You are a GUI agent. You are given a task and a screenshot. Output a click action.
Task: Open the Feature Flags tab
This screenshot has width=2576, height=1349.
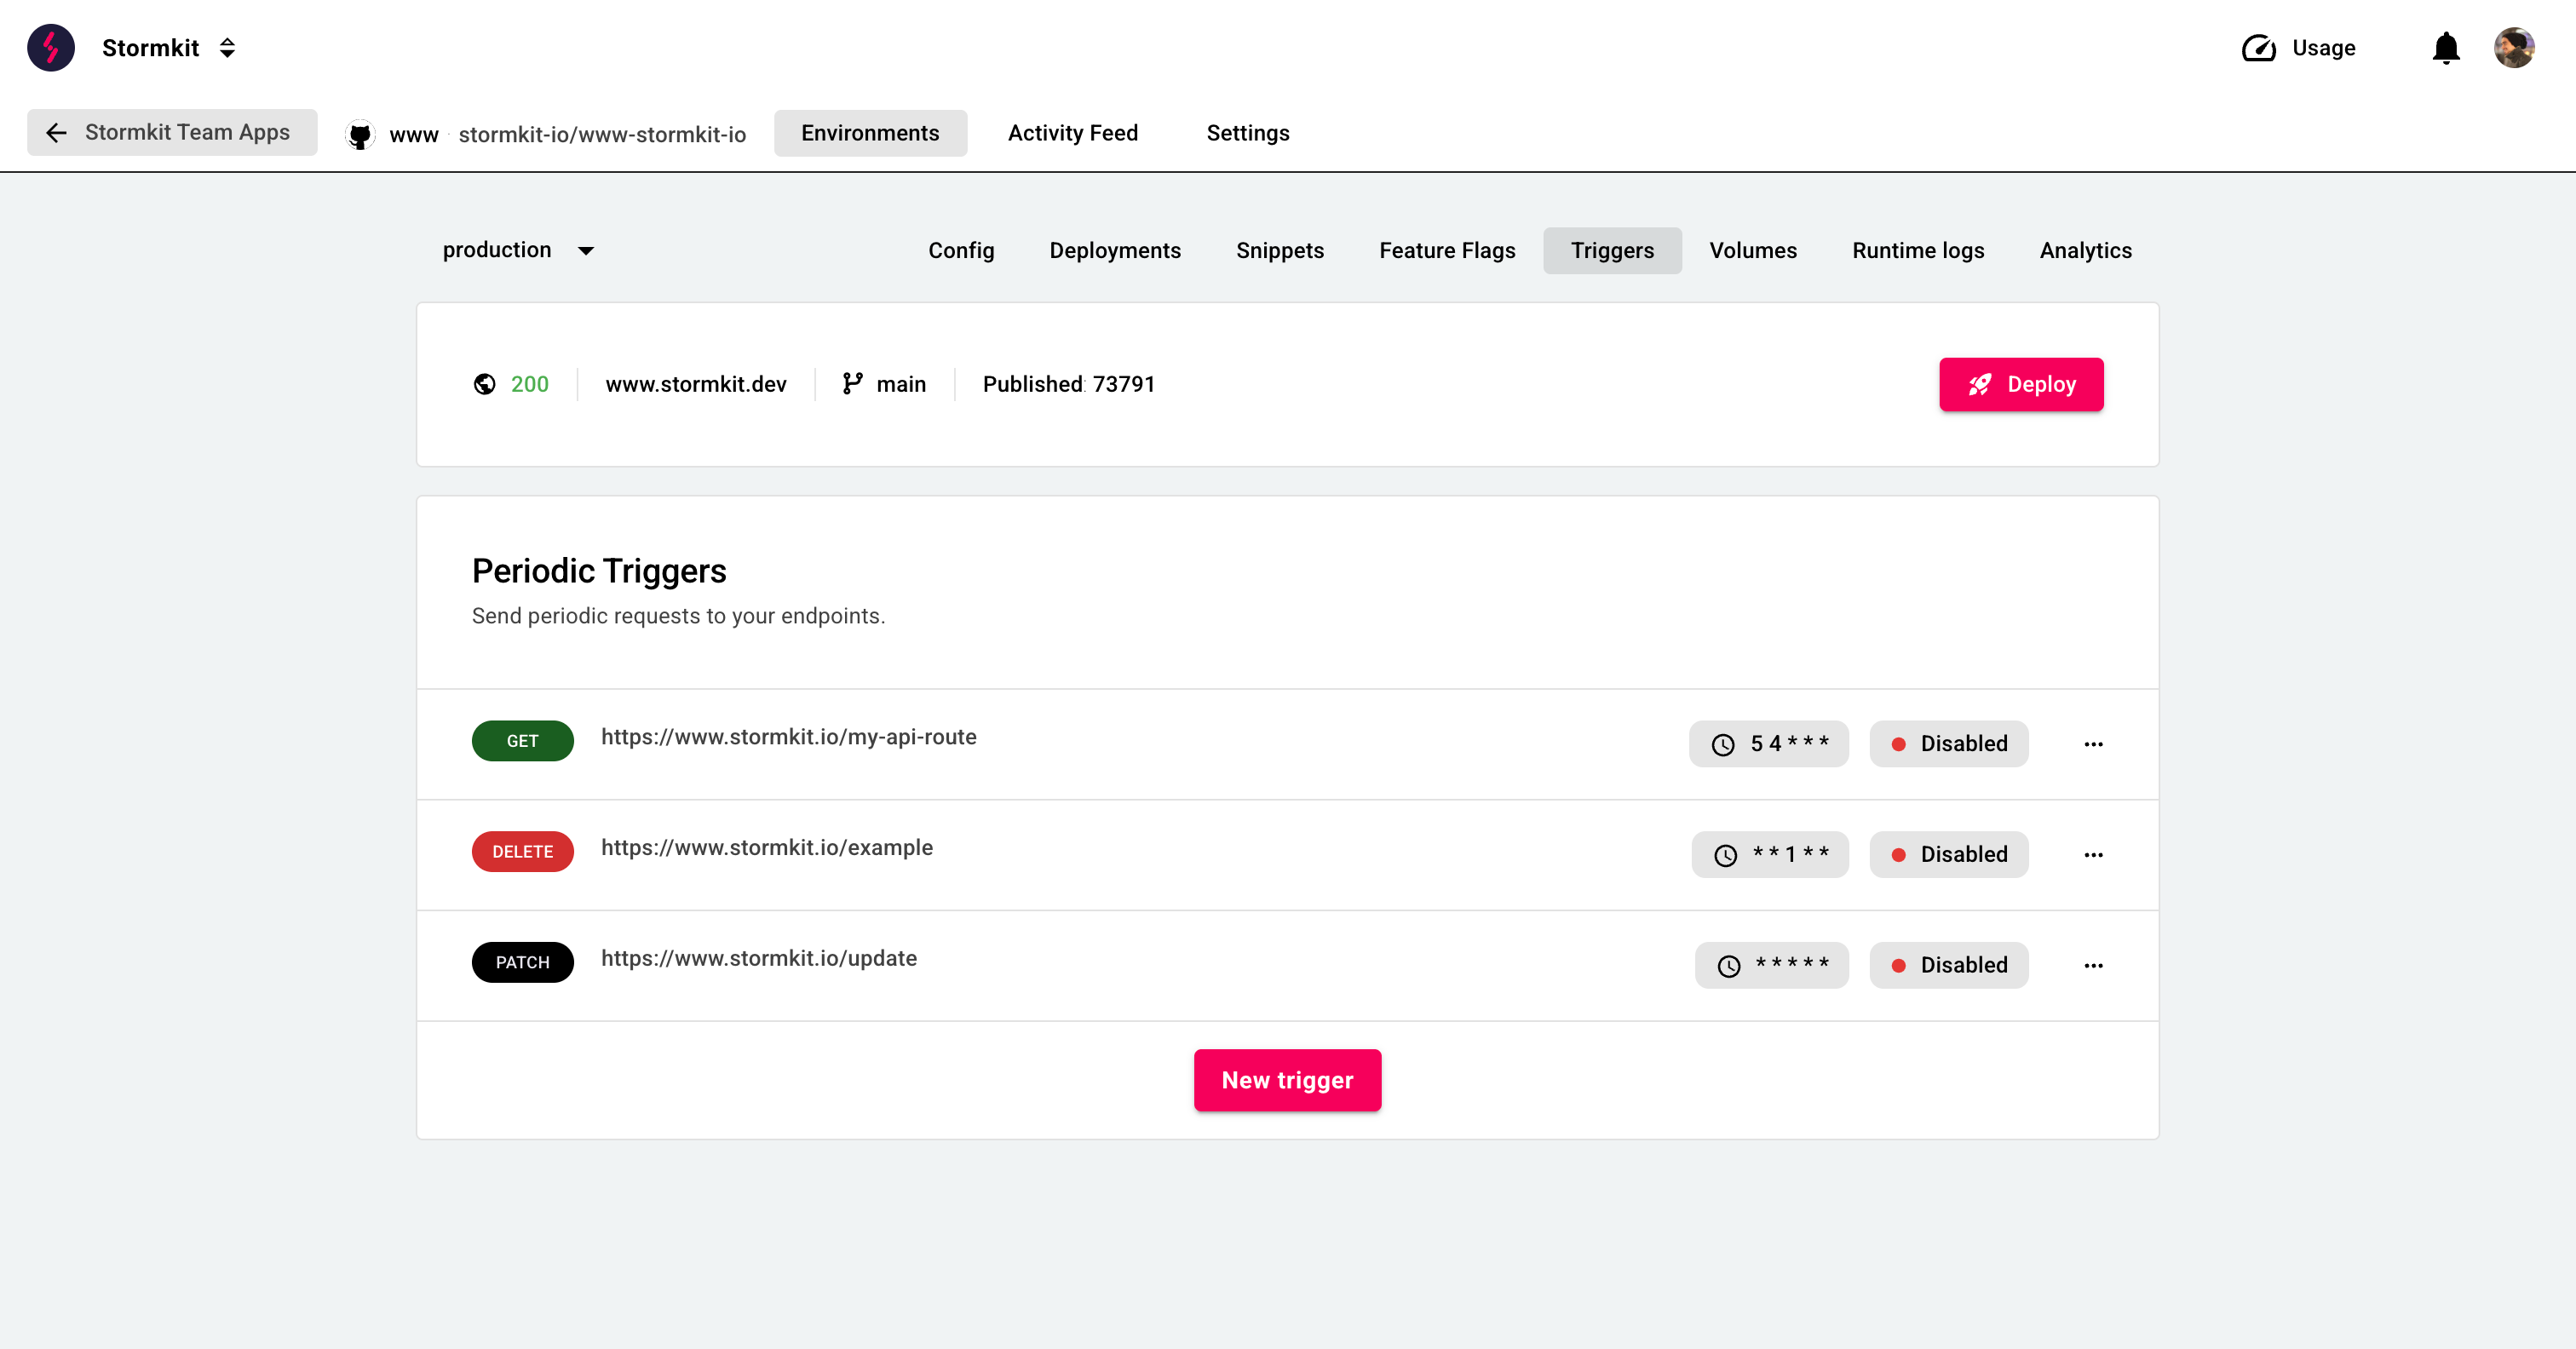1446,250
